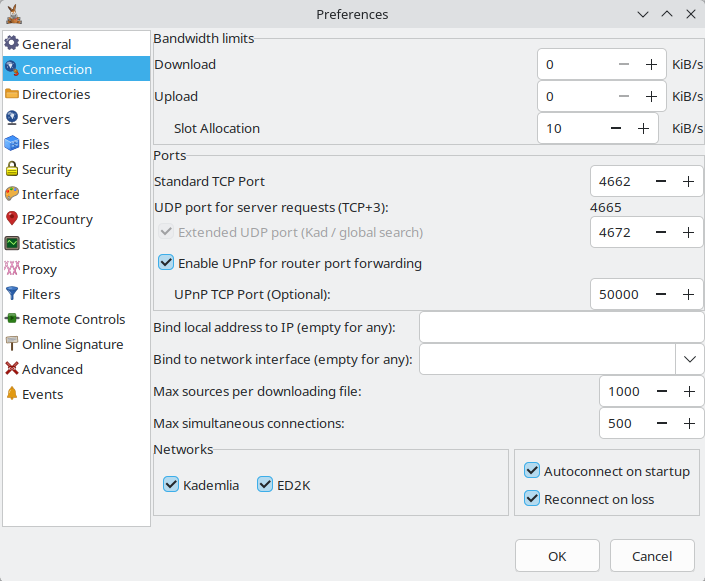This screenshot has width=705, height=581.
Task: Uncheck the ED2K network checkbox
Action: [x=265, y=485]
